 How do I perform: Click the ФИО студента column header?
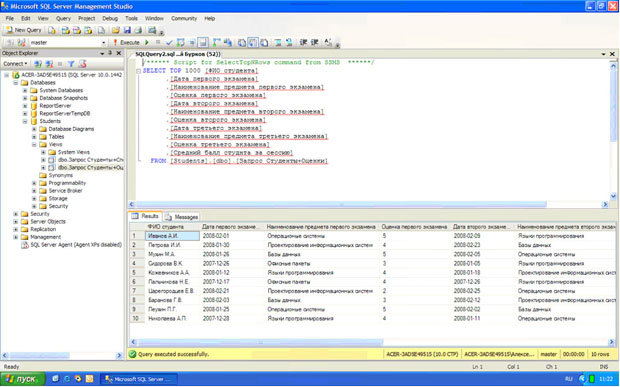172,227
